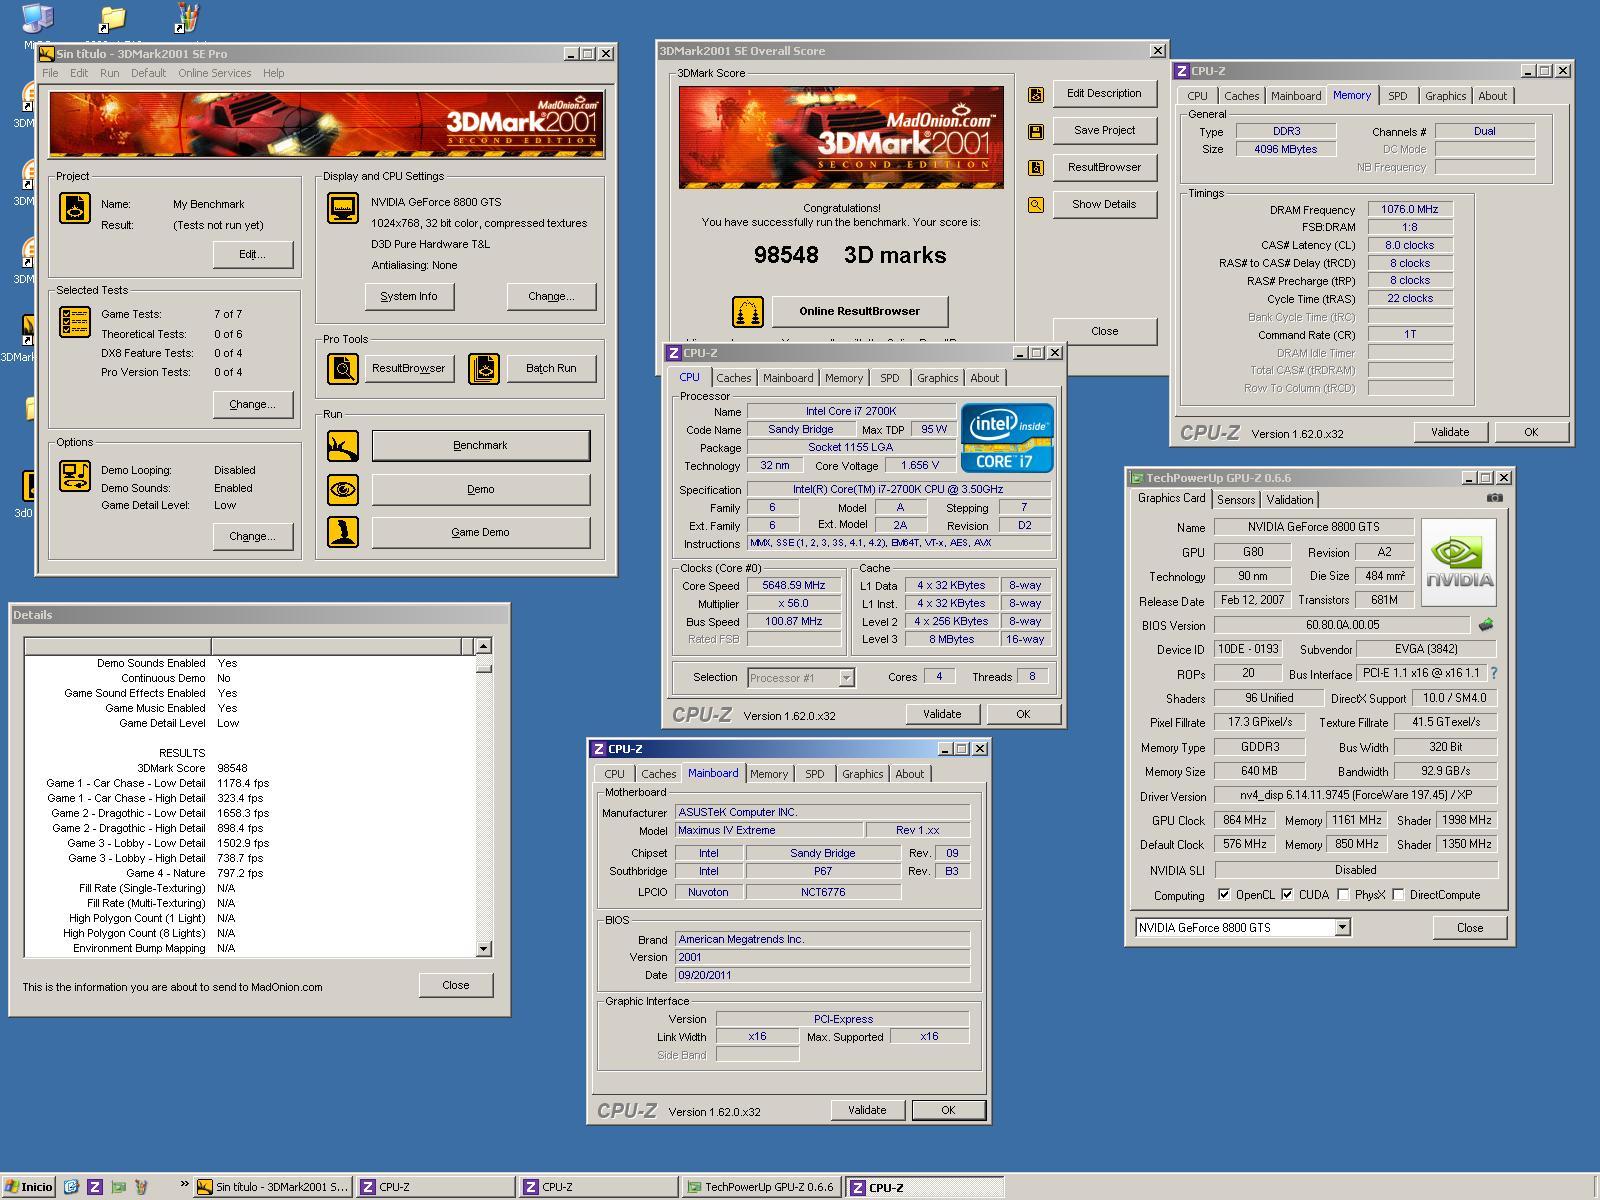This screenshot has height=1200, width=1600.
Task: Toggle the OpenCL checkbox in GPU-Z
Action: (1224, 895)
